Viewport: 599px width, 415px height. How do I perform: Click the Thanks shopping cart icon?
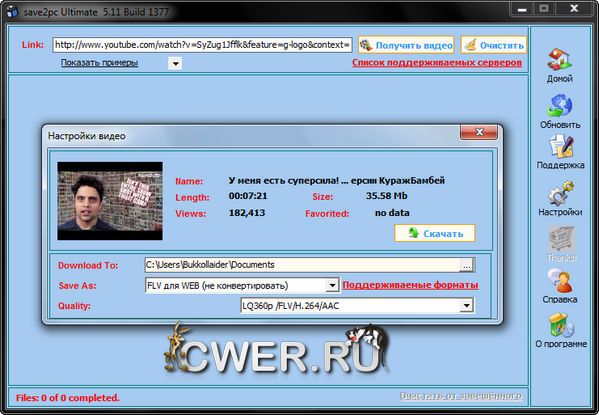tap(560, 238)
